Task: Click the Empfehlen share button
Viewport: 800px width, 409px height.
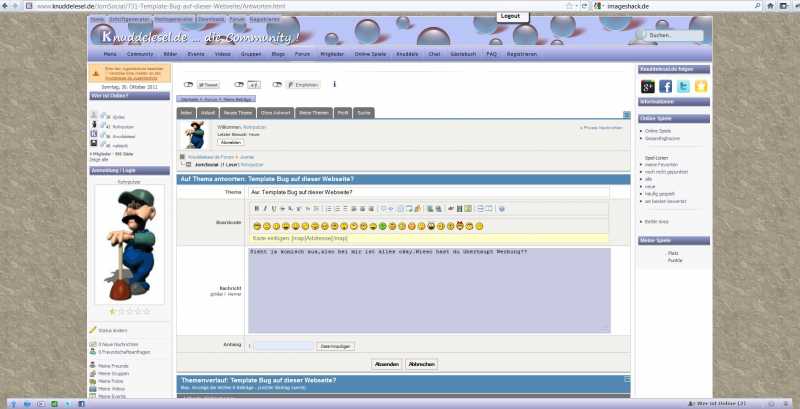Action: 303,85
